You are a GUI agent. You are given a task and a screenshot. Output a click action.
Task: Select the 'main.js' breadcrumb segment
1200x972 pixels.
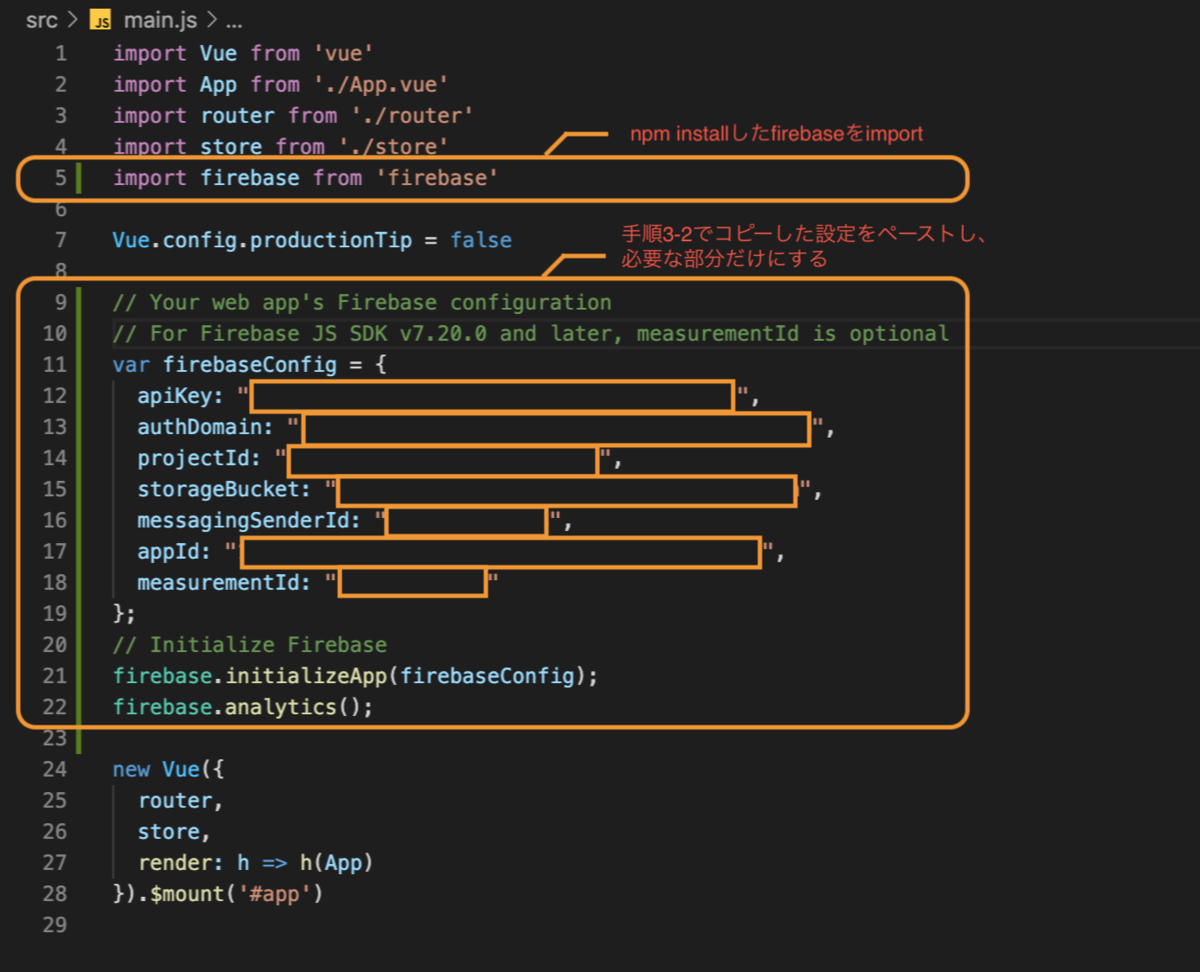[x=161, y=20]
